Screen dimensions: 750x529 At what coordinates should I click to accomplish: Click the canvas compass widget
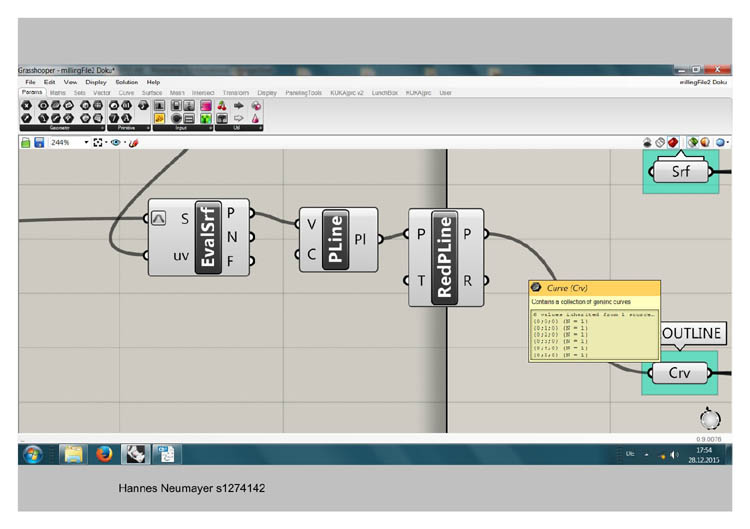pyautogui.click(x=710, y=419)
